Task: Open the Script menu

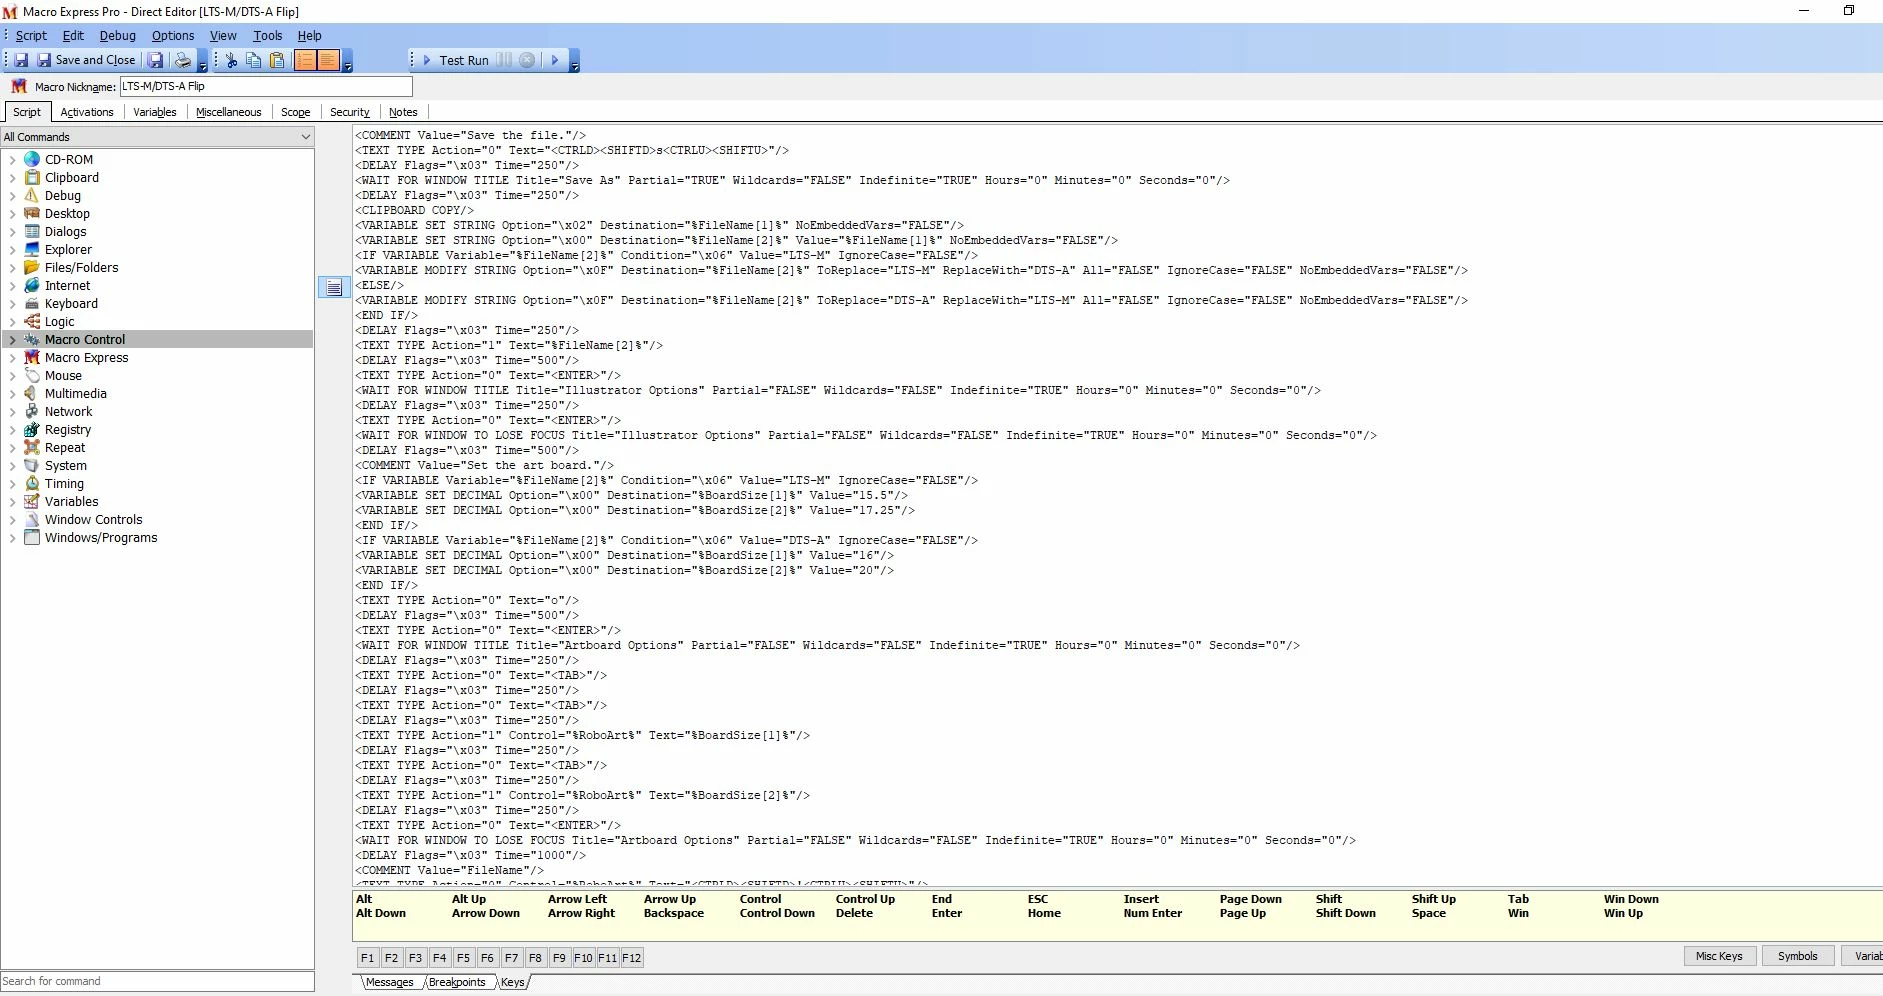Action: (x=31, y=35)
